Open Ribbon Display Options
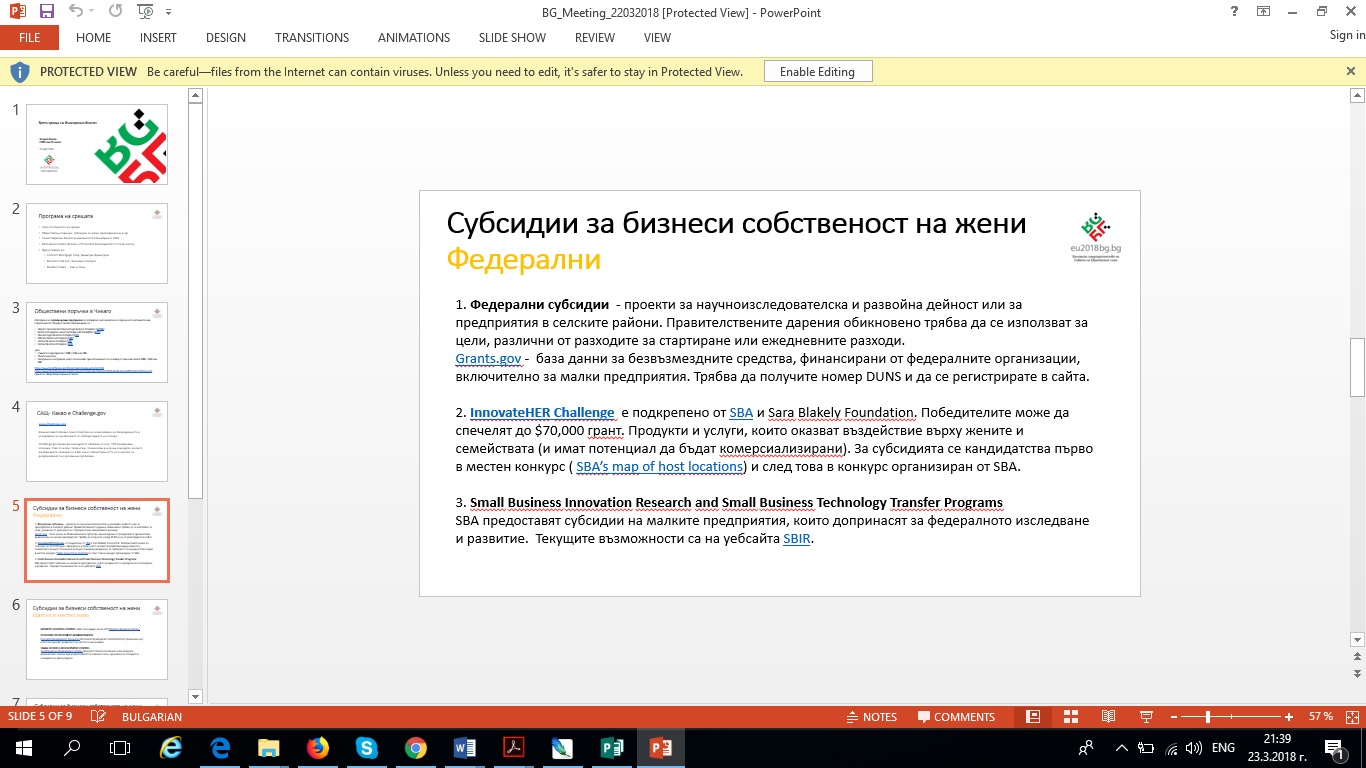Image resolution: width=1366 pixels, height=768 pixels. pos(1264,11)
